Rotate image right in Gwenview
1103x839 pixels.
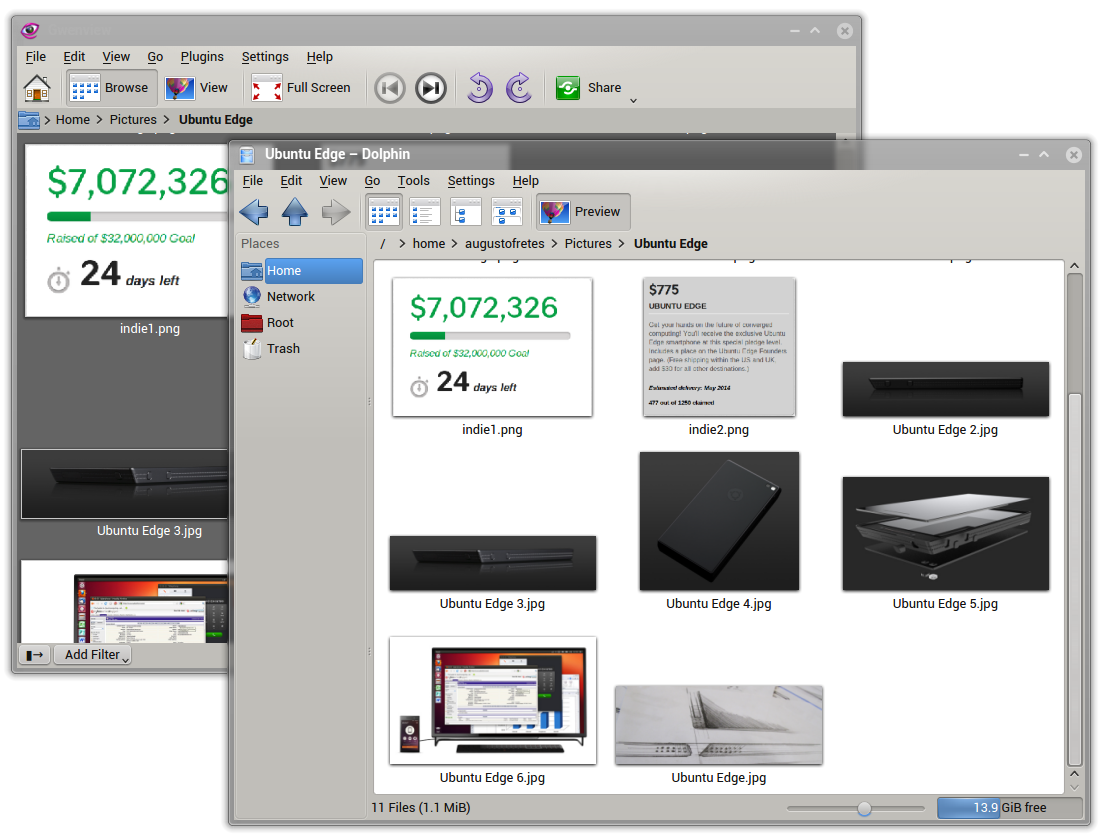click(519, 88)
